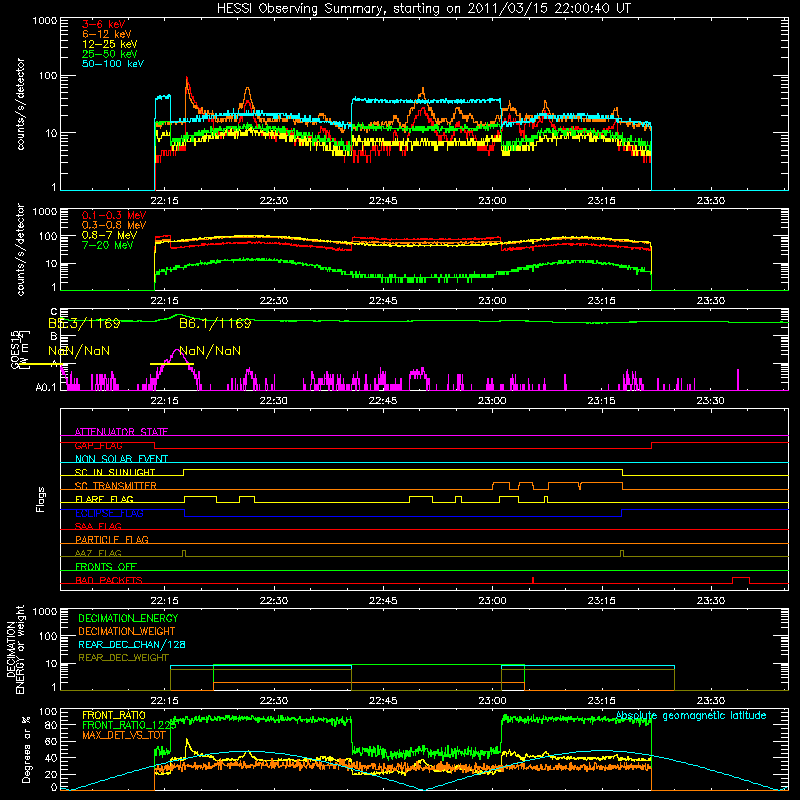Click the 'PARTICLE_FLAG' label
Screen dimensions: 800x800
112,539
